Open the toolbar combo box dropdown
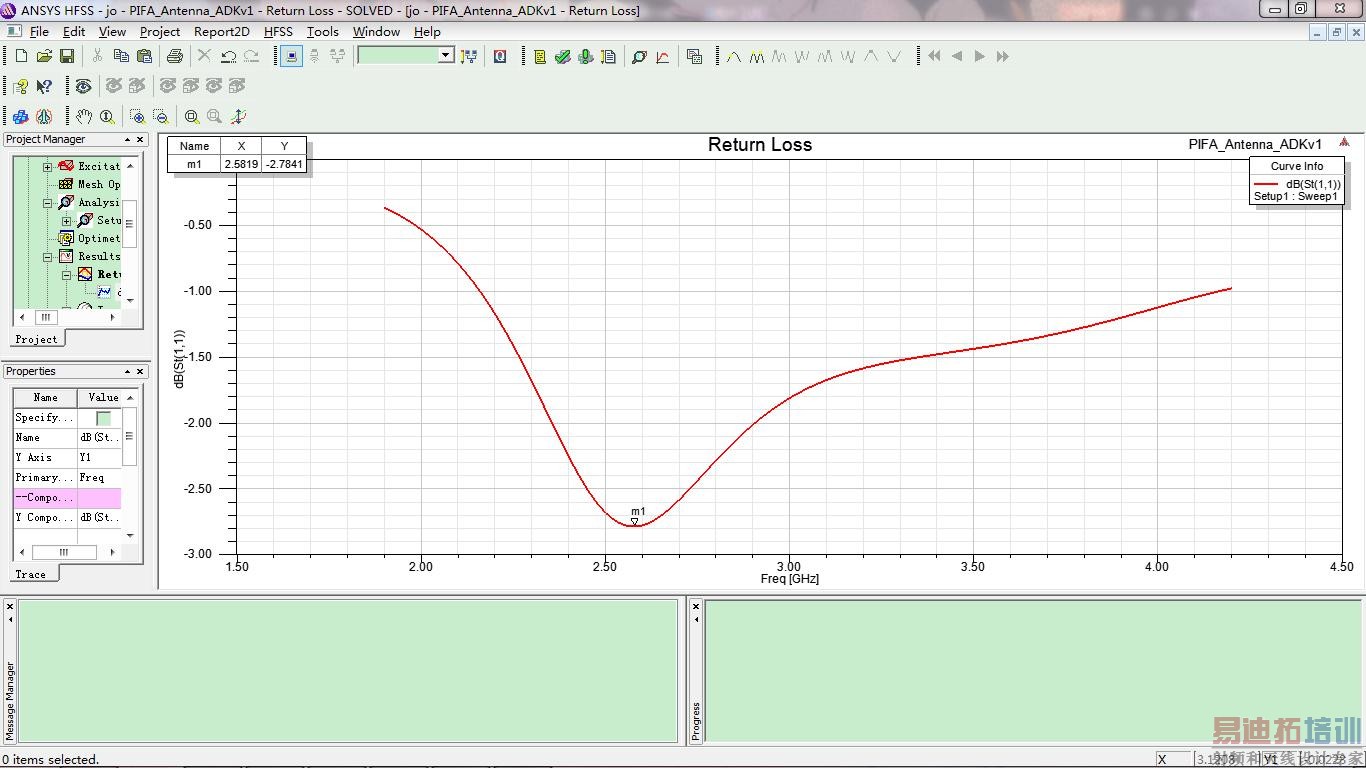The height and width of the screenshot is (768, 1366). (x=446, y=56)
